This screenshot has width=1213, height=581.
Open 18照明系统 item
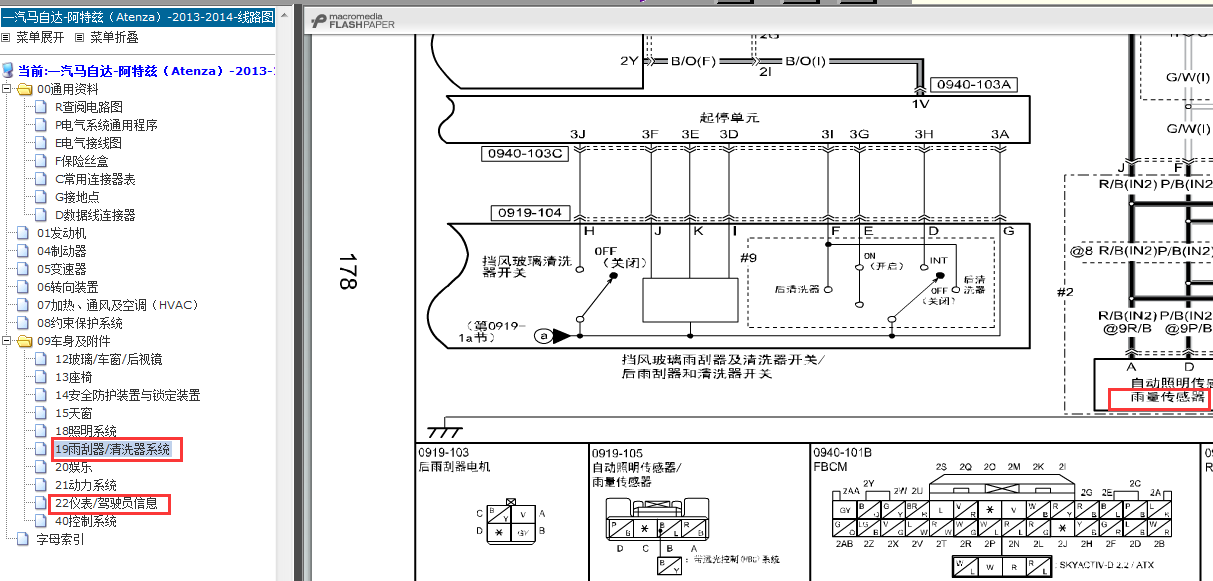point(86,431)
